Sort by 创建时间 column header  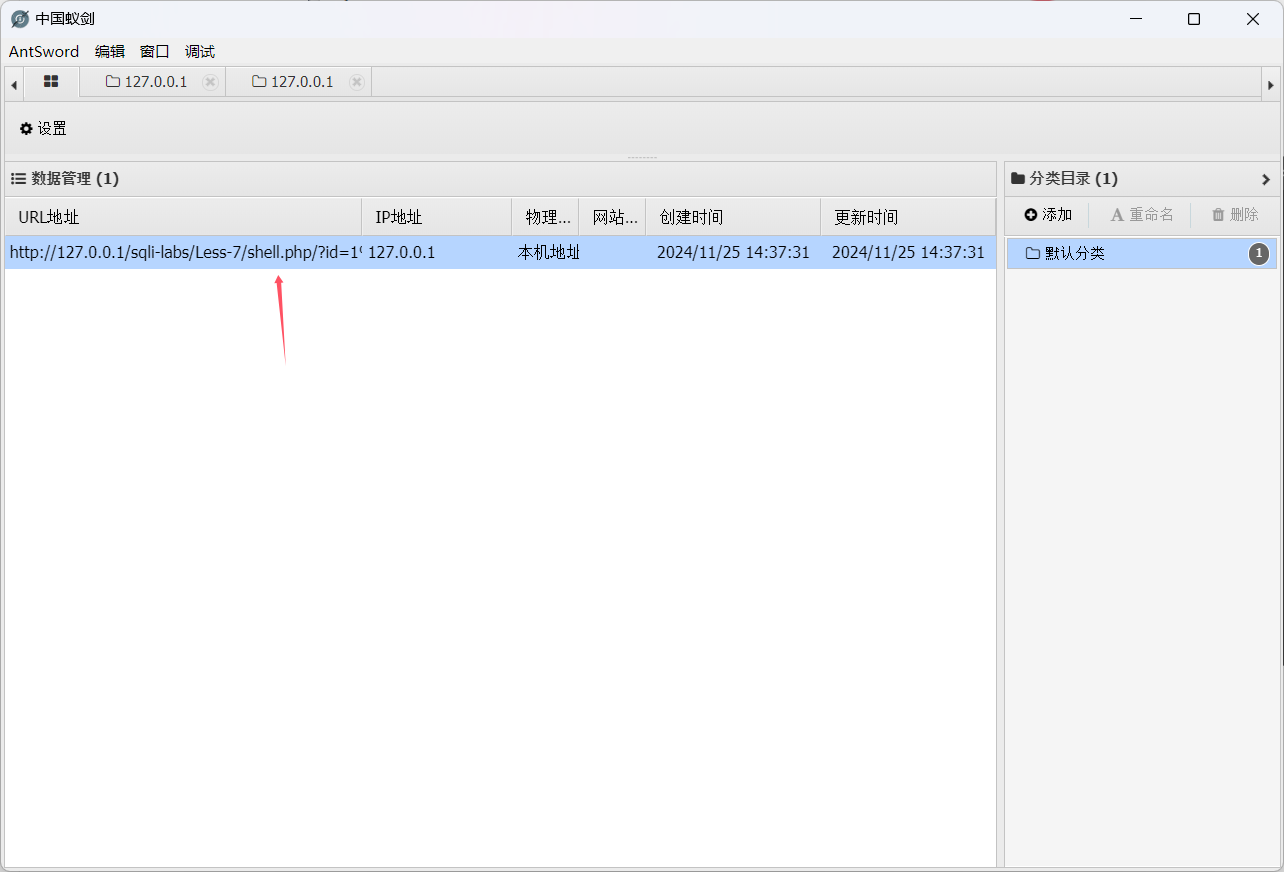pyautogui.click(x=733, y=217)
